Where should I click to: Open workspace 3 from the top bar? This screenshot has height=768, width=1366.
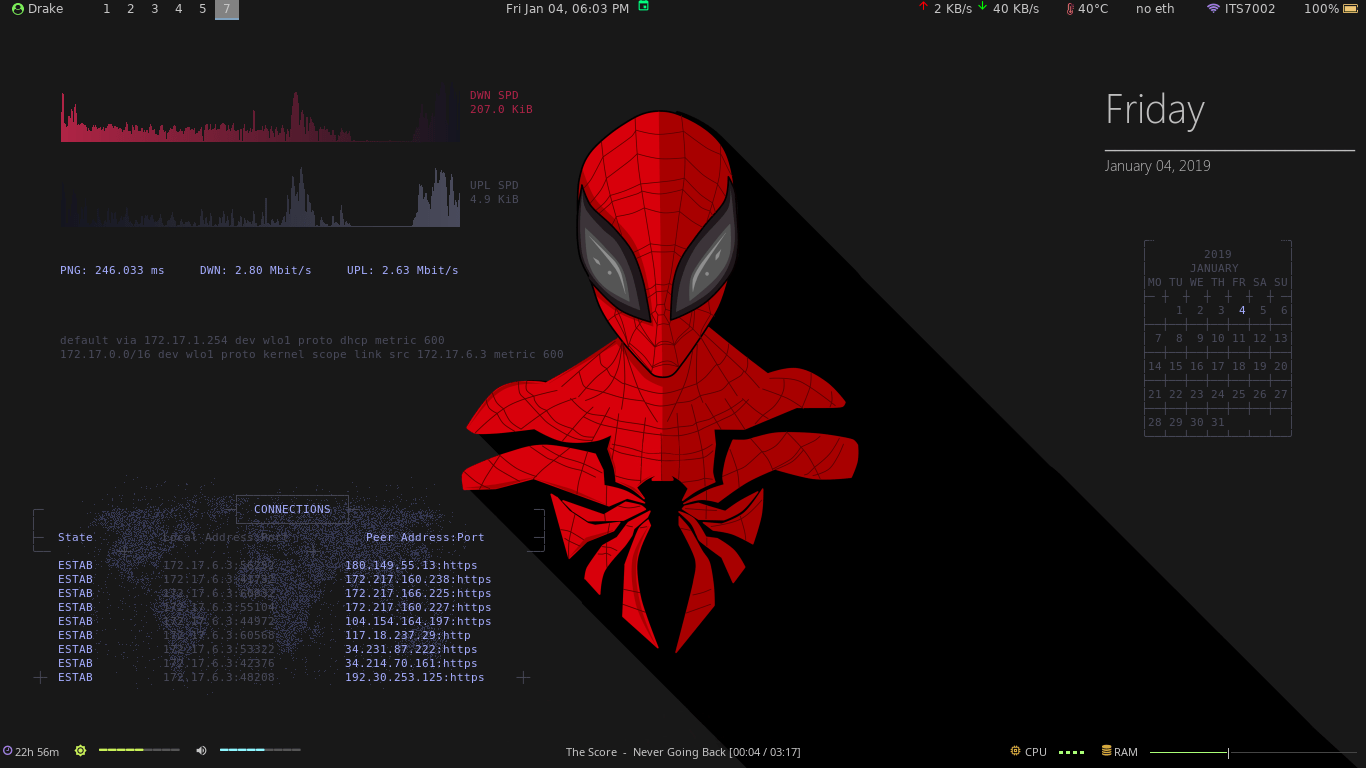pos(154,9)
